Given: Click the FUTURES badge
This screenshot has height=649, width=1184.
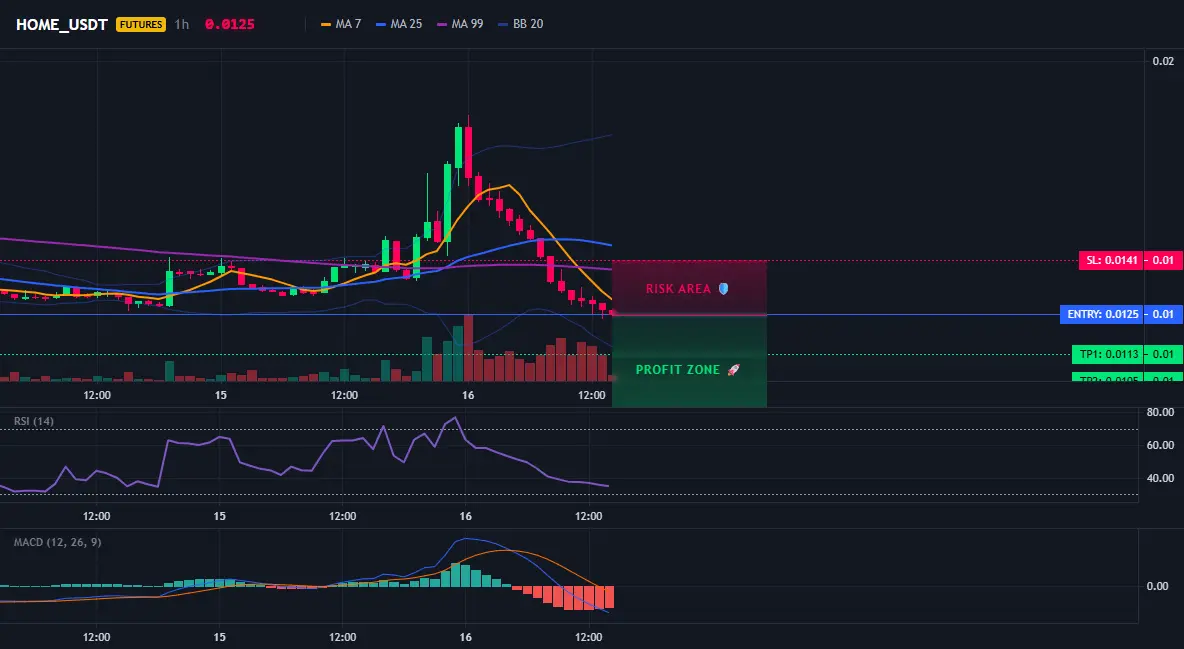Looking at the screenshot, I should coord(140,24).
